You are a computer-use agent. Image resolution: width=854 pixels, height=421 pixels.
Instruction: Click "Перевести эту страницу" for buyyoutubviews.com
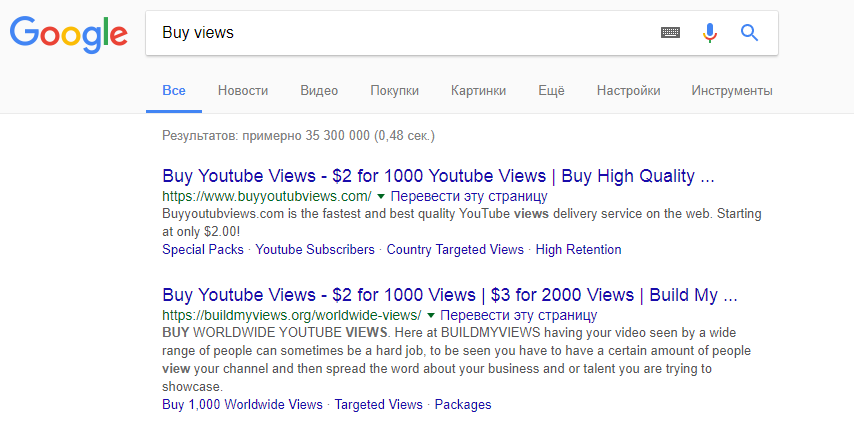pos(469,196)
